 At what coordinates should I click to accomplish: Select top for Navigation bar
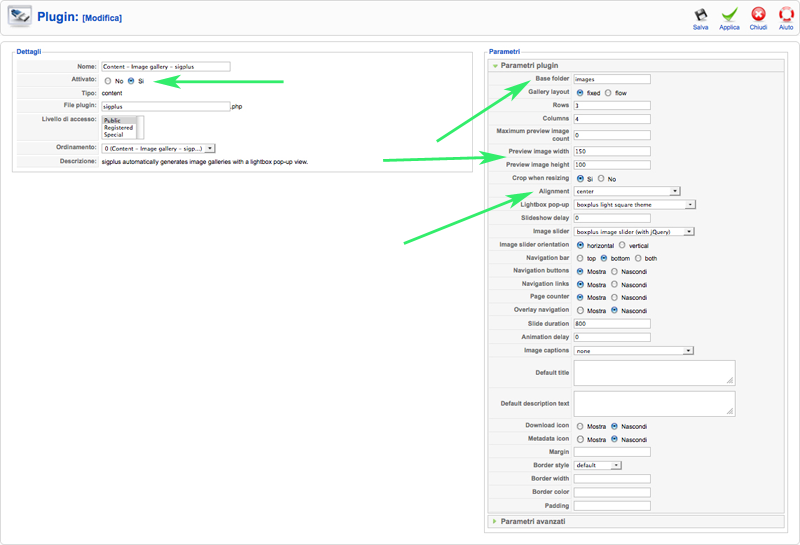(x=580, y=258)
